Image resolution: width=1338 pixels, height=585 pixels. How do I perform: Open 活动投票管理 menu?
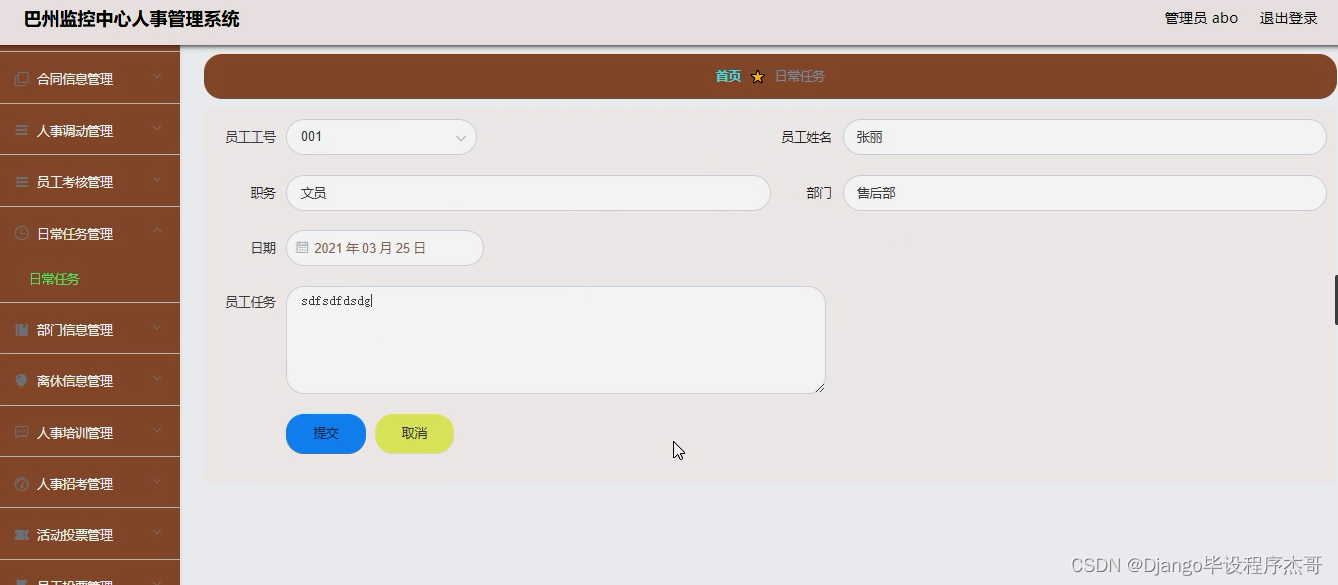90,534
